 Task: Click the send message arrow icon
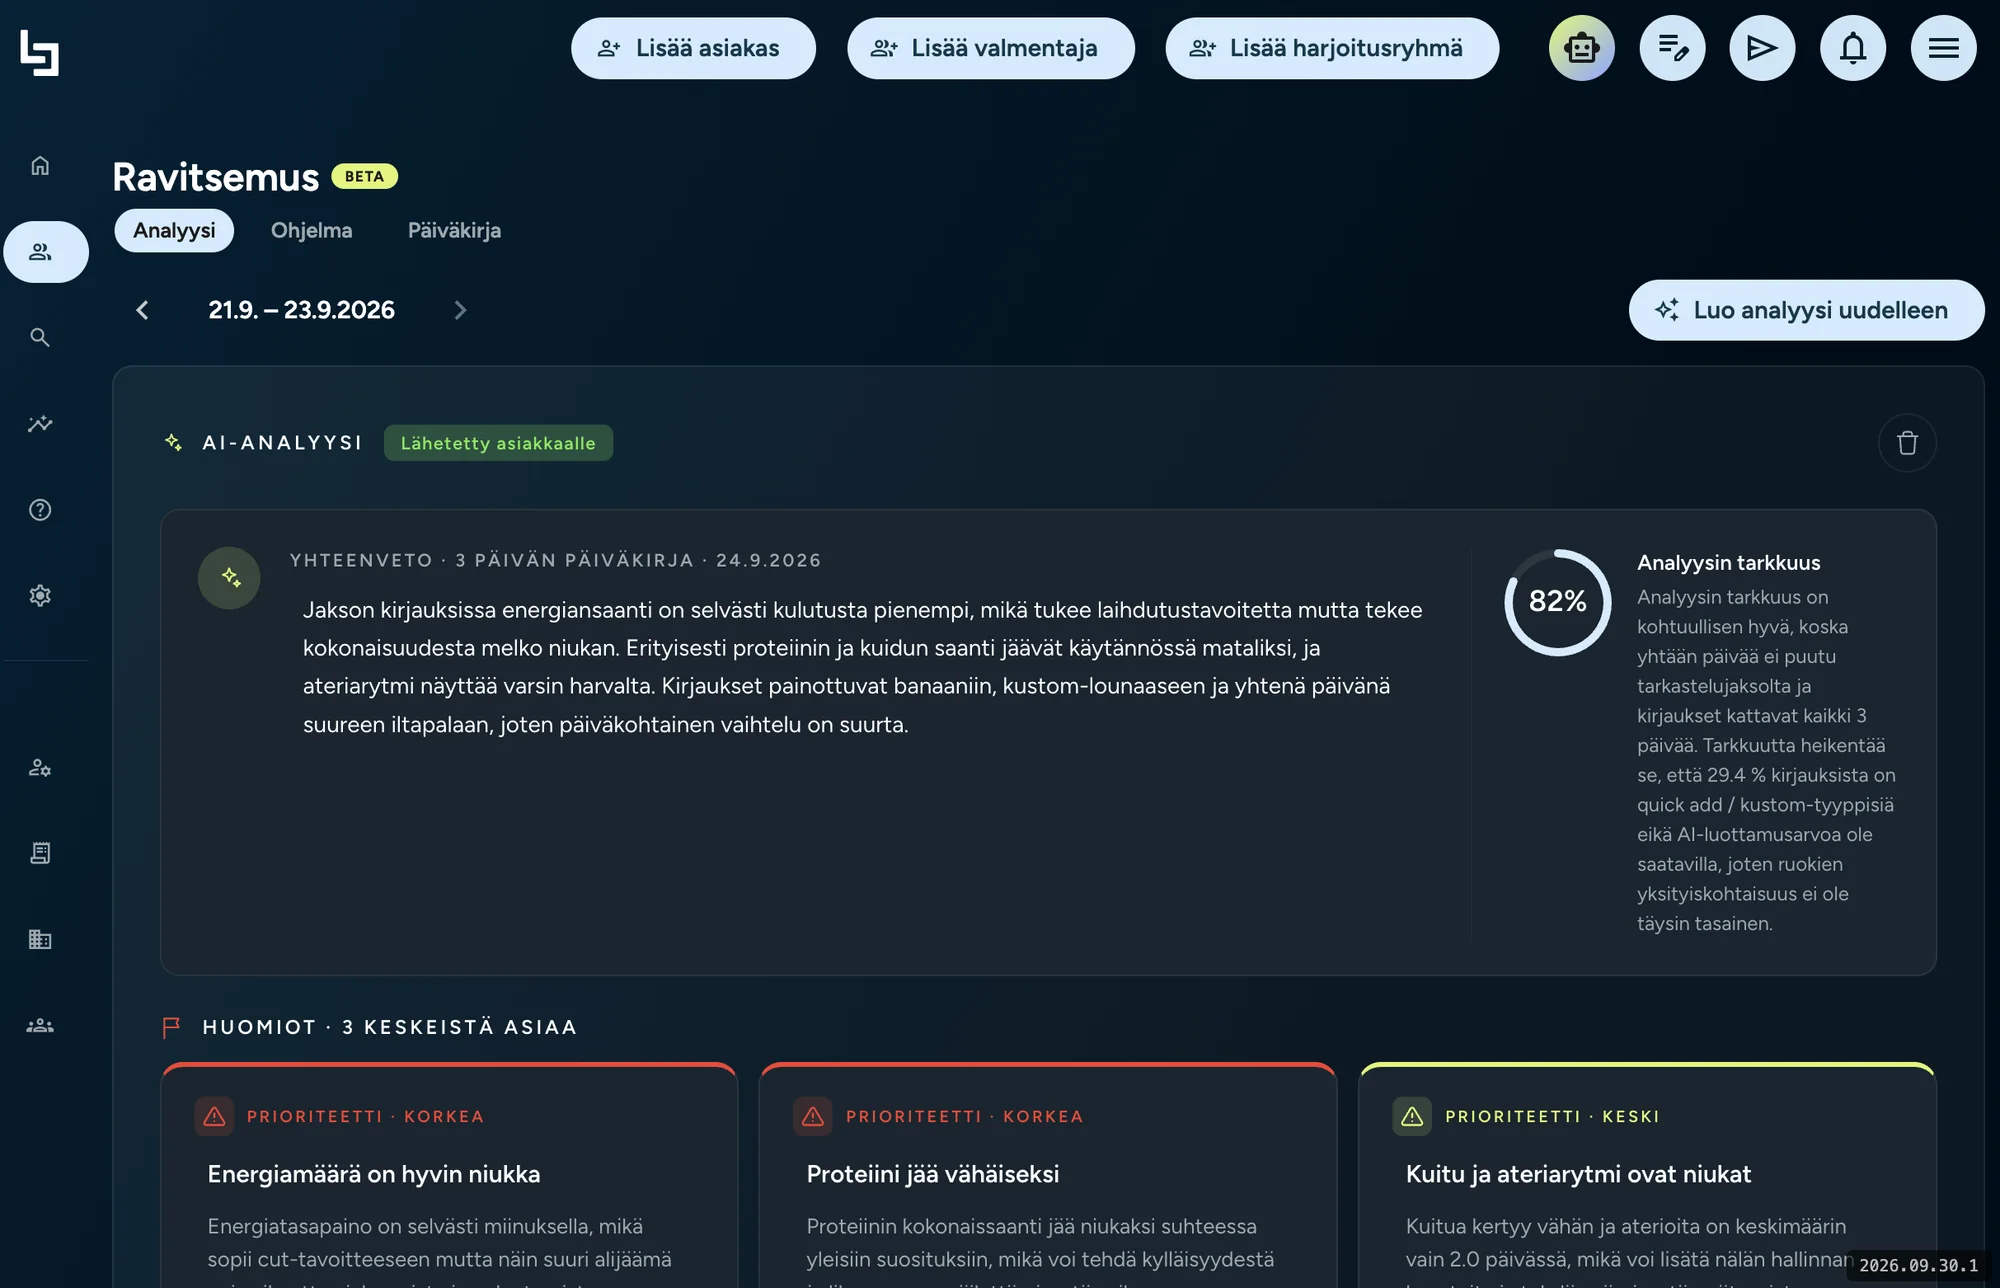pyautogui.click(x=1762, y=48)
